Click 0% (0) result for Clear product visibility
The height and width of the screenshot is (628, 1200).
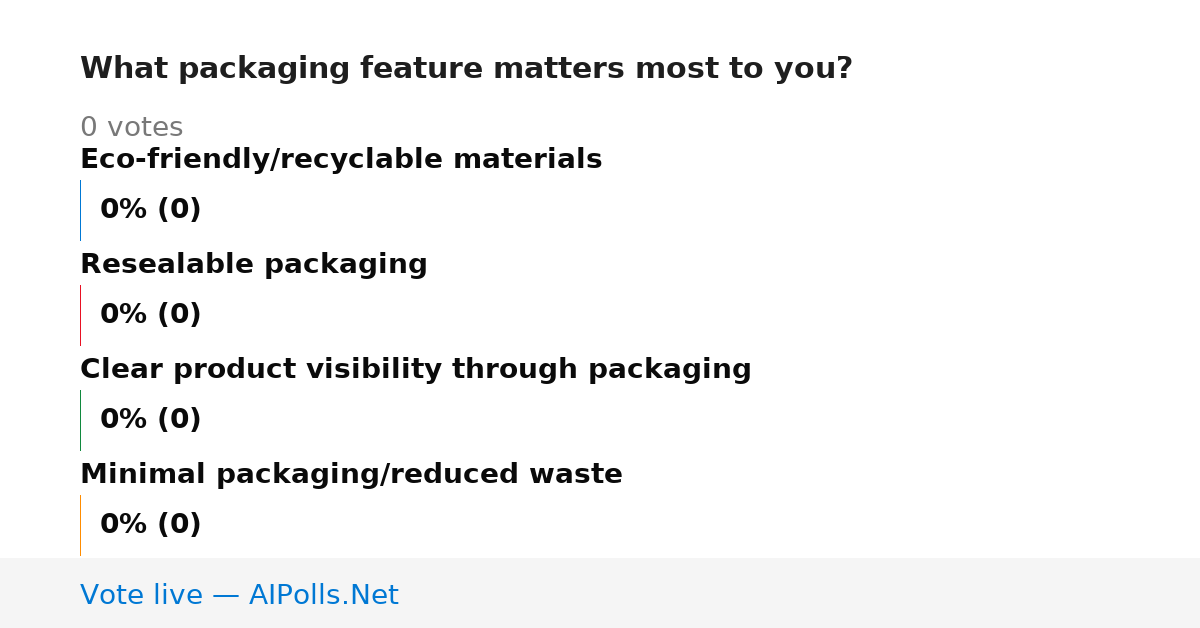coord(150,420)
